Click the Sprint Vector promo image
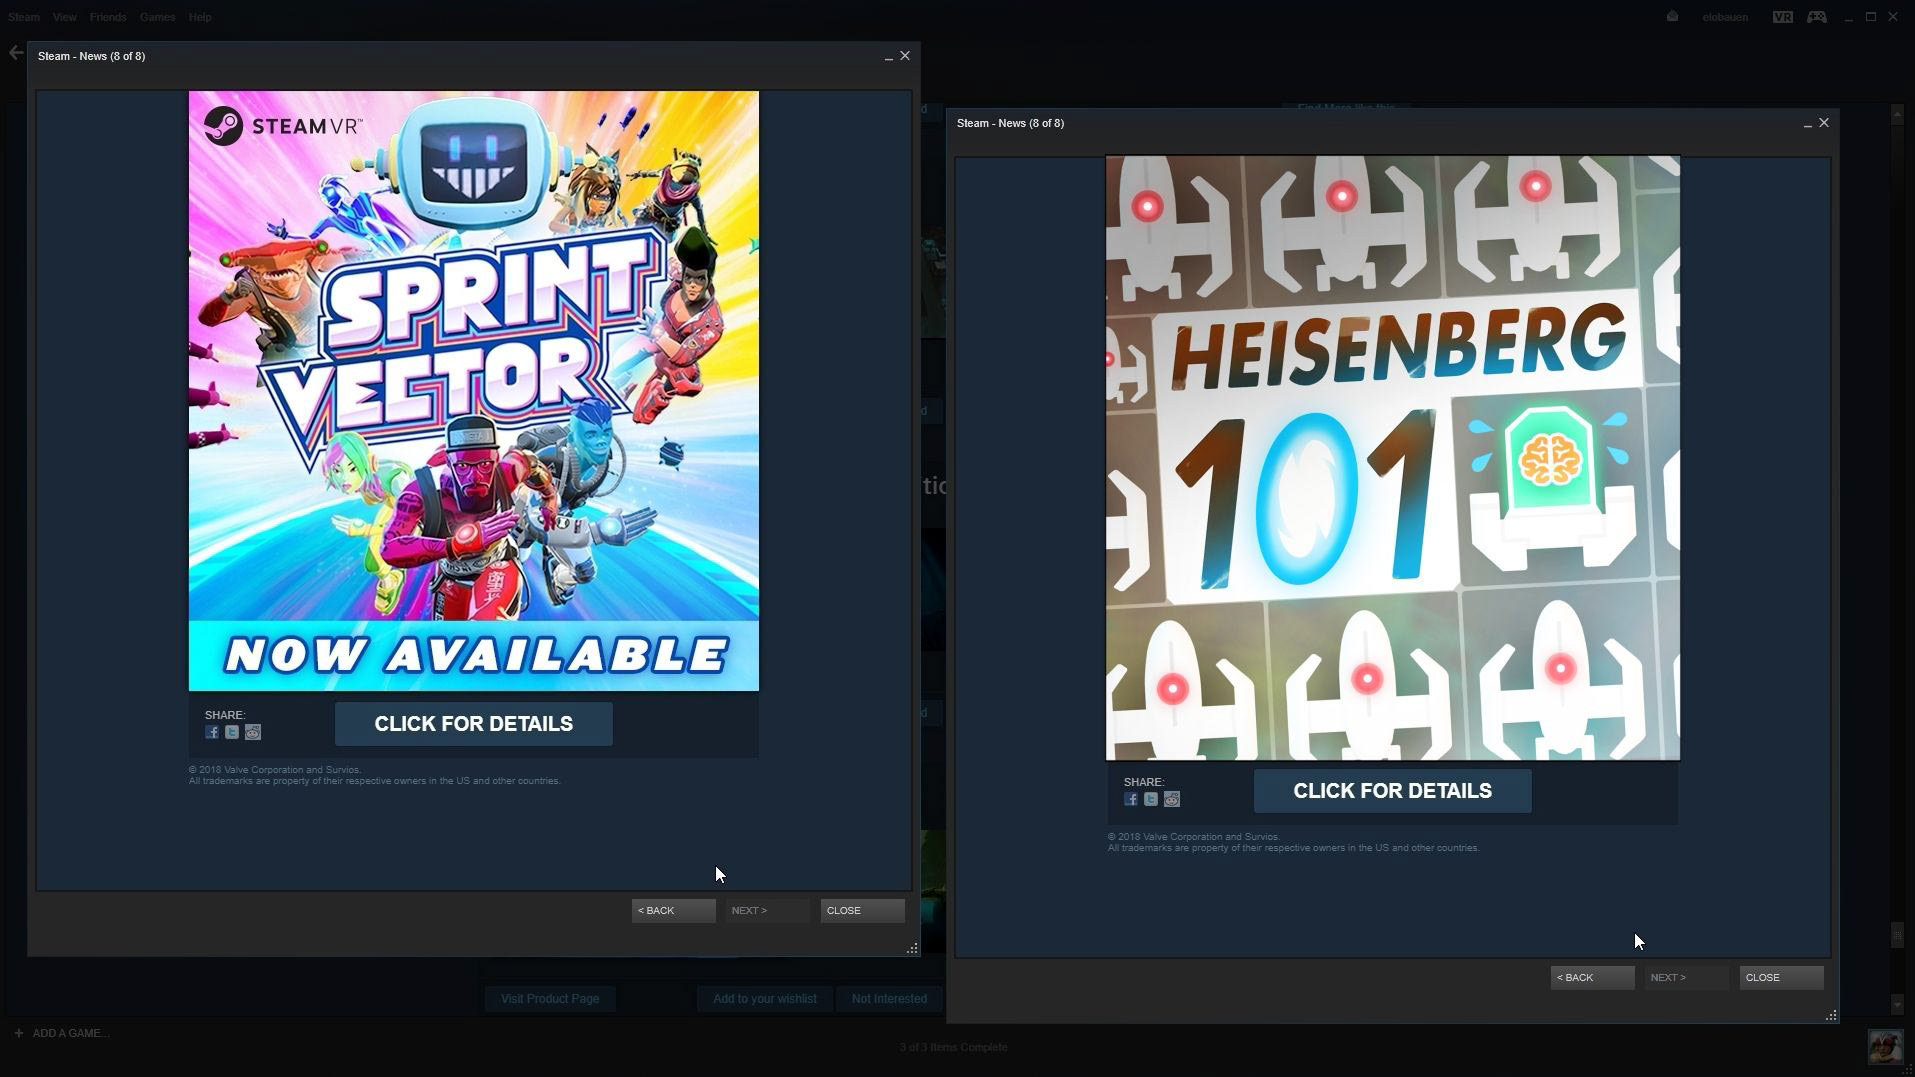 coord(474,391)
